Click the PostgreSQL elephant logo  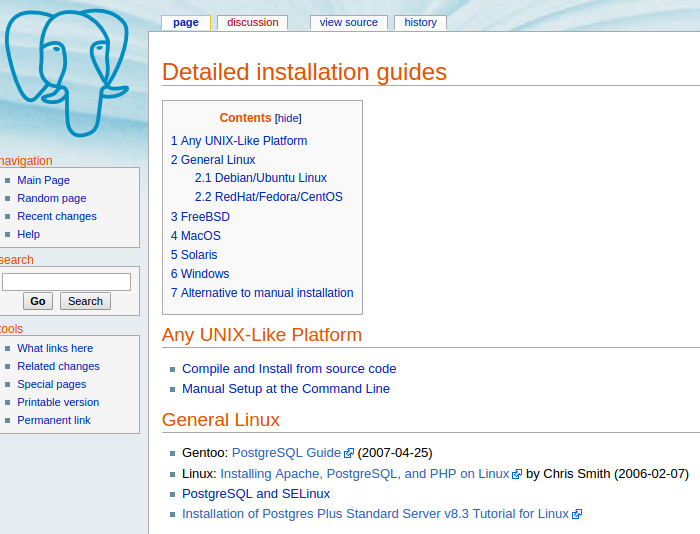pyautogui.click(x=67, y=72)
